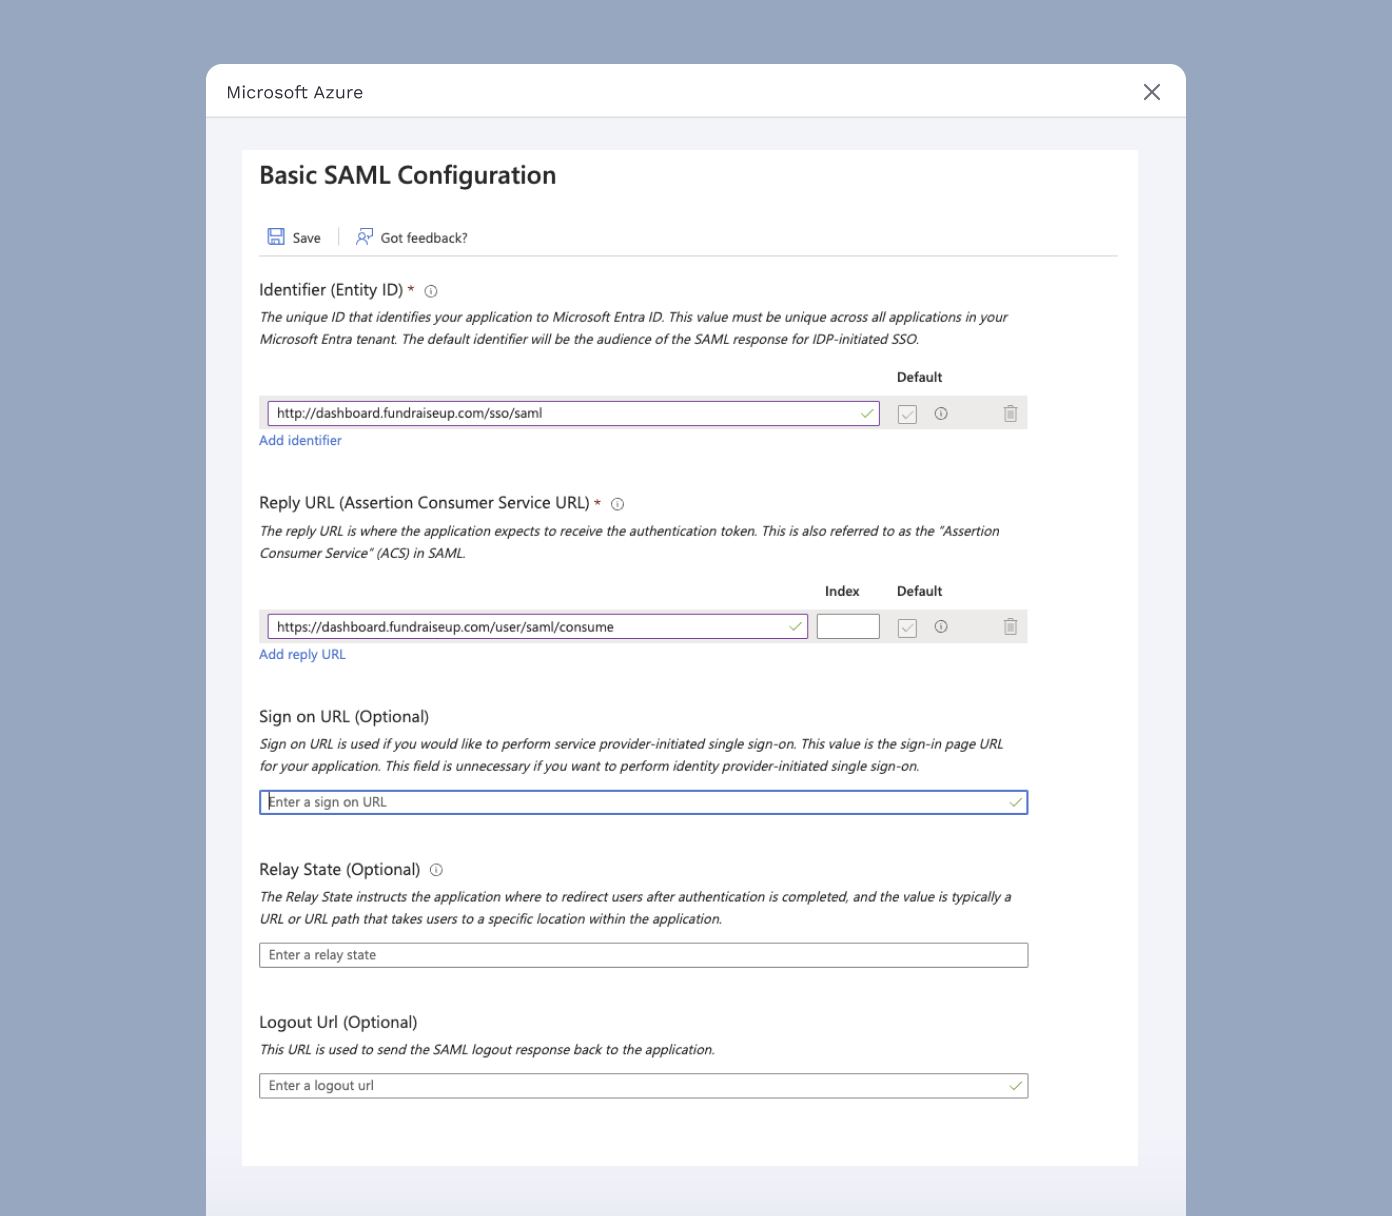The image size is (1392, 1216).
Task: Click the reply URL Index field
Action: 848,627
